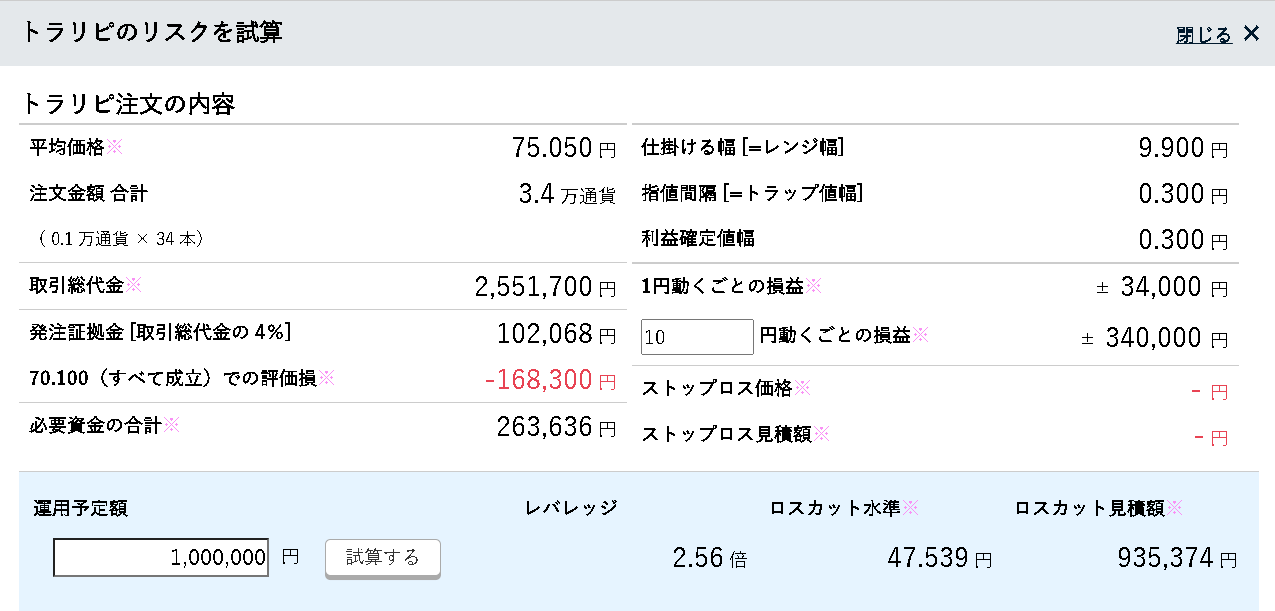1275x611 pixels.
Task: Open the ※ note for 70.100 評価損
Action: (326, 377)
